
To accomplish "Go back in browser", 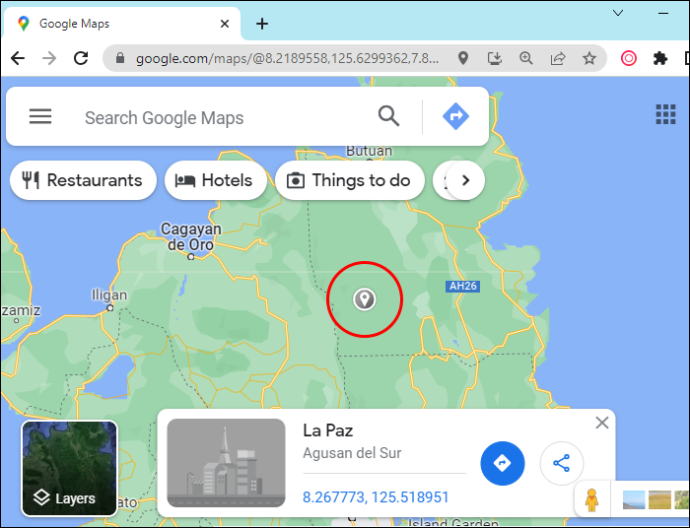I will point(18,58).
